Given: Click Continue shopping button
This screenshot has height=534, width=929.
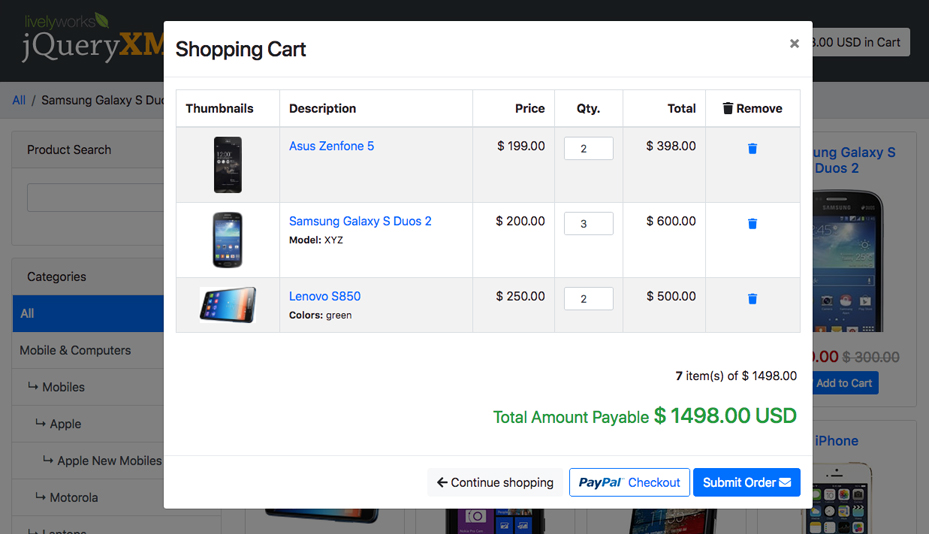Looking at the screenshot, I should tap(495, 482).
